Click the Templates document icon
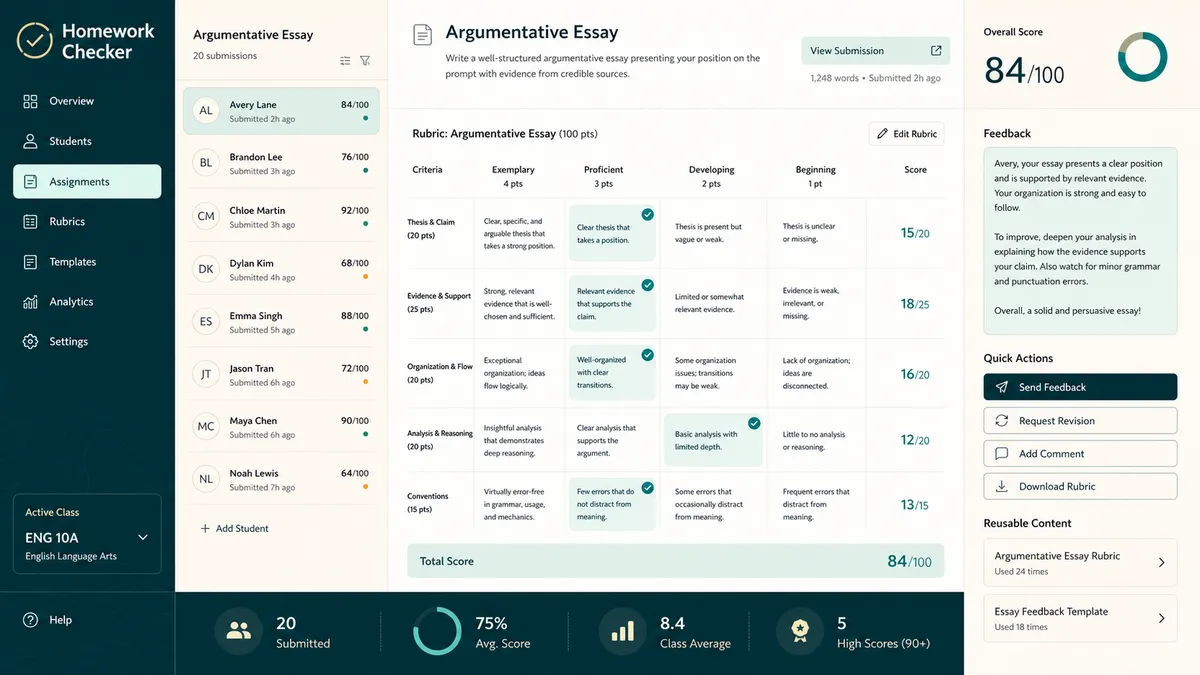Viewport: 1200px width, 675px height. 30,262
